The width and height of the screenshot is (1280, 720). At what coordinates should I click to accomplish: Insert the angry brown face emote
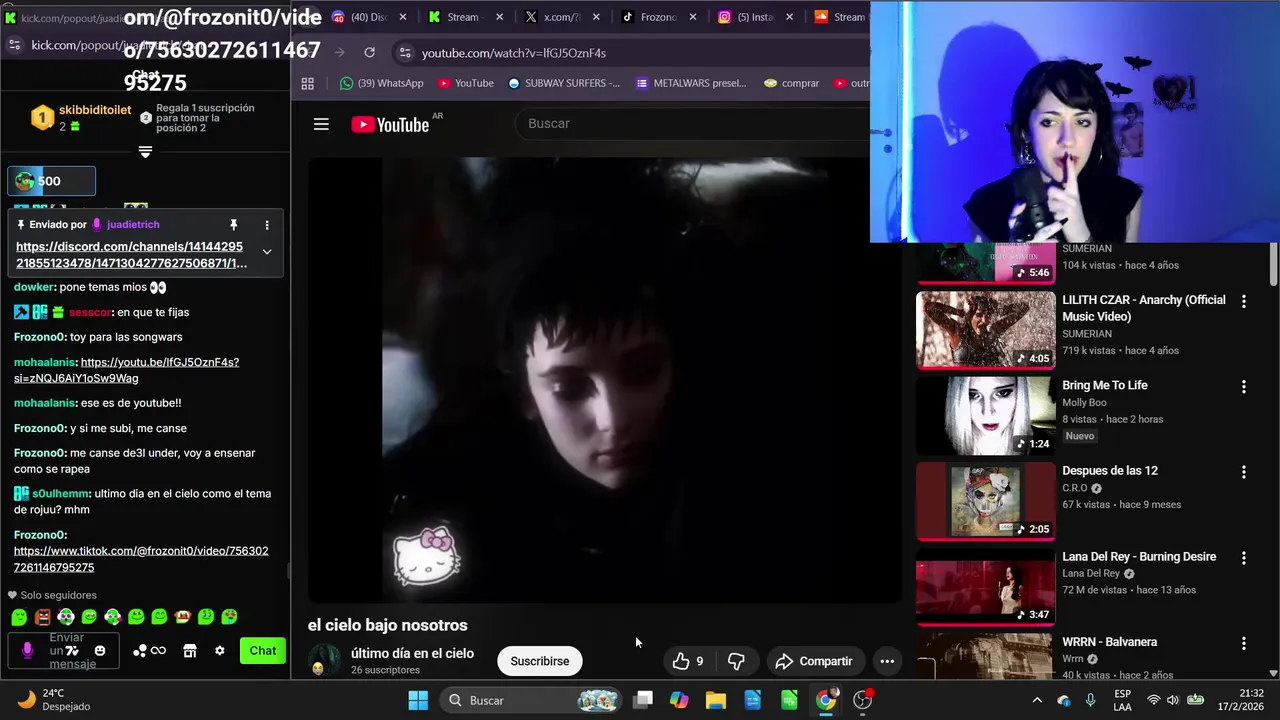coord(42,617)
